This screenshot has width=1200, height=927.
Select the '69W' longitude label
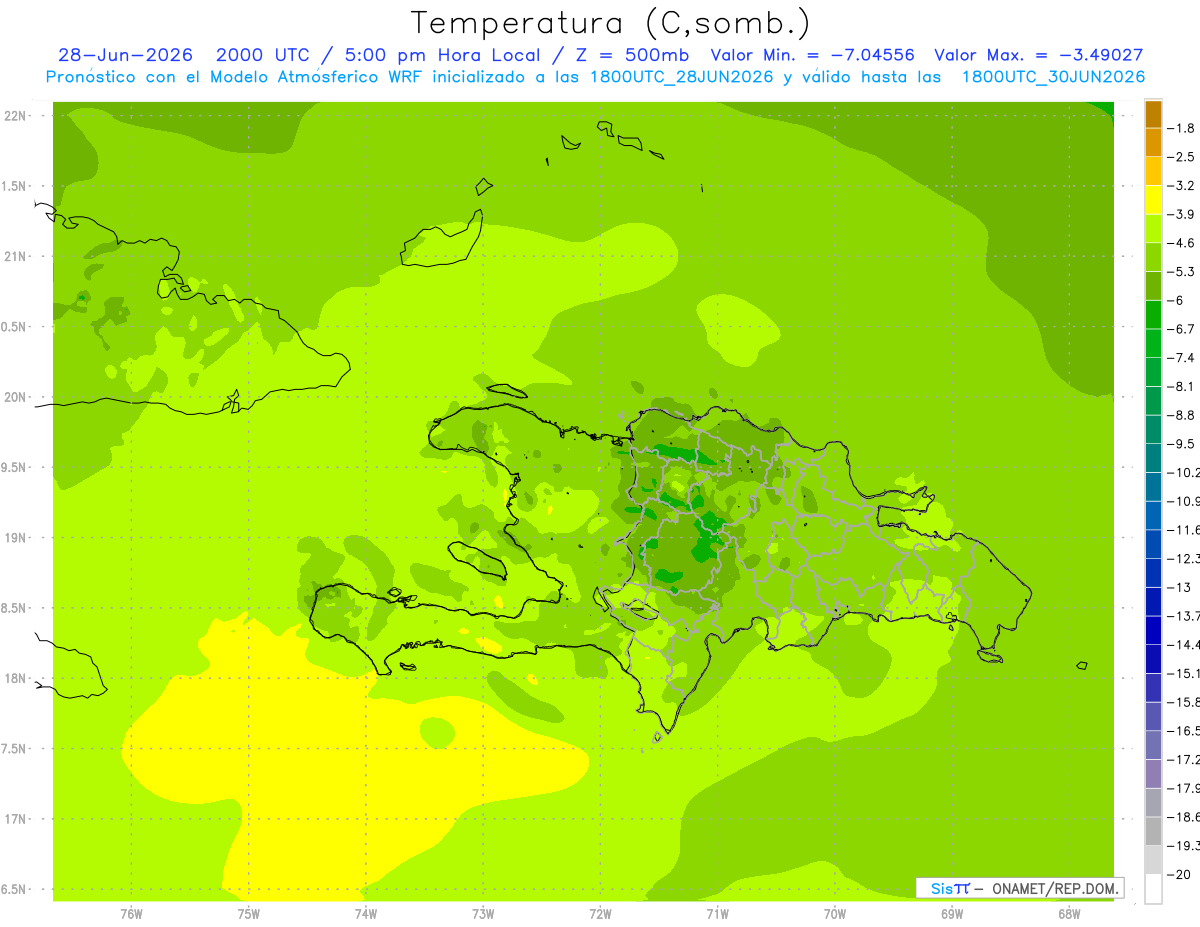(952, 914)
